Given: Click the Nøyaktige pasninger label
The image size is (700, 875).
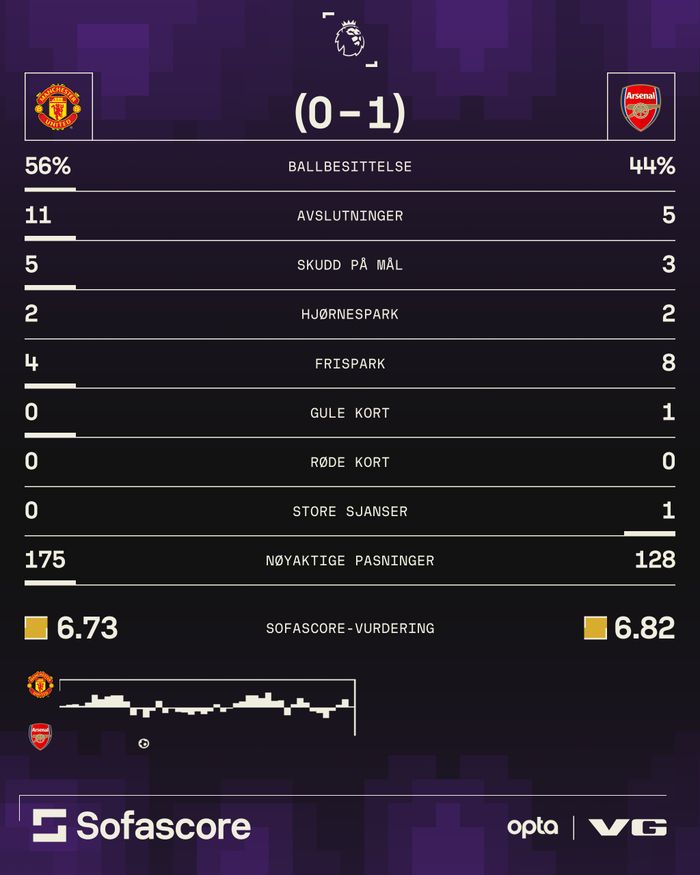Looking at the screenshot, I should [350, 560].
